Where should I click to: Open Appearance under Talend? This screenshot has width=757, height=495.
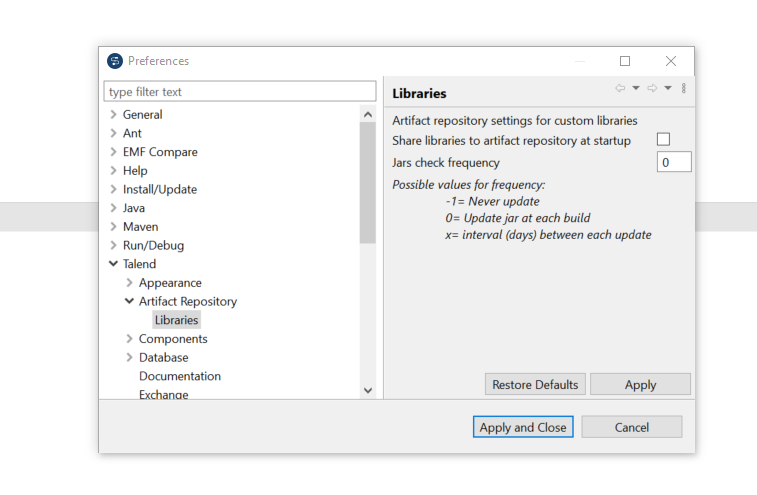pyautogui.click(x=170, y=283)
